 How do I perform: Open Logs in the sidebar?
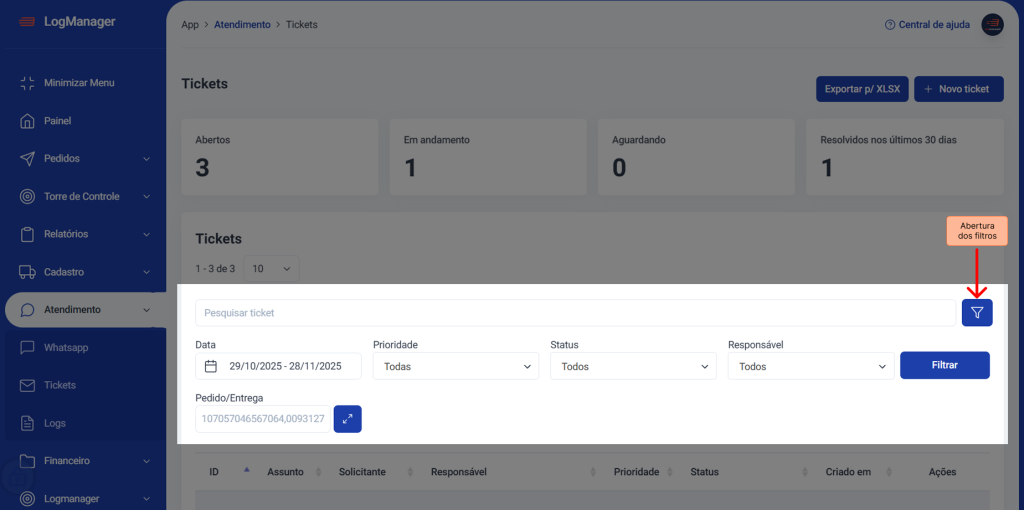(x=55, y=423)
